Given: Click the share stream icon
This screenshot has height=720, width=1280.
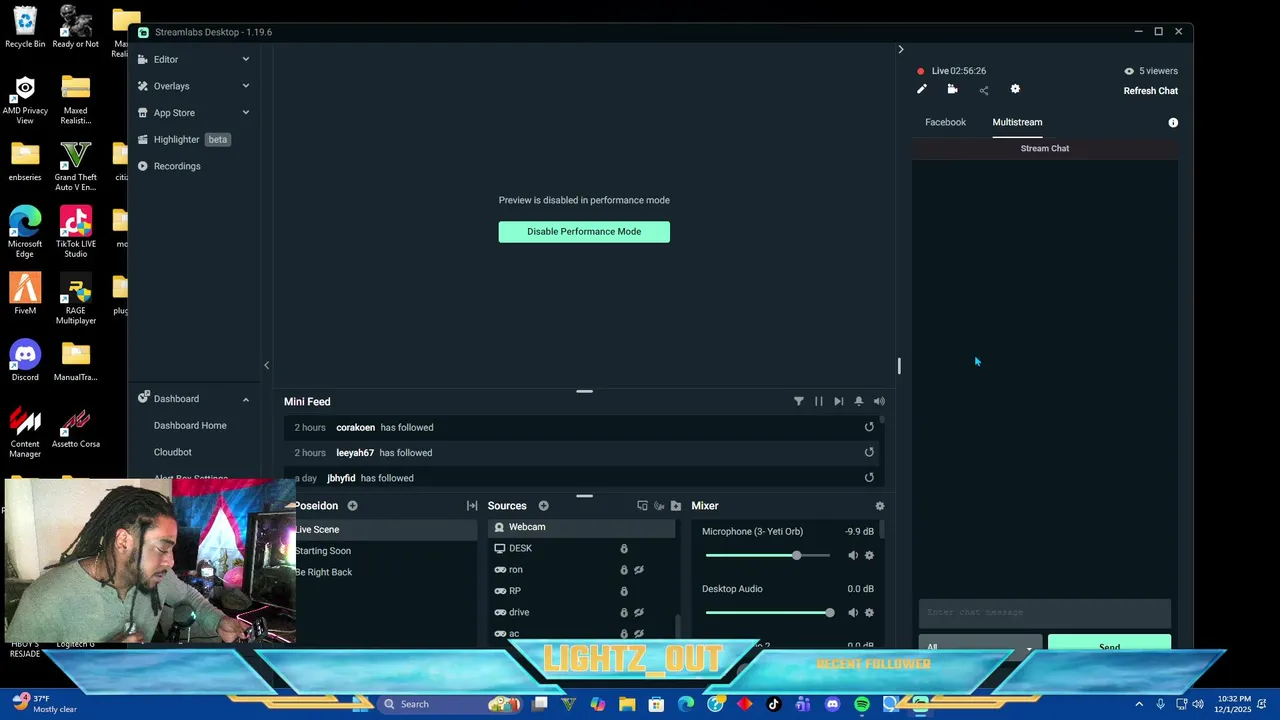Looking at the screenshot, I should (984, 90).
